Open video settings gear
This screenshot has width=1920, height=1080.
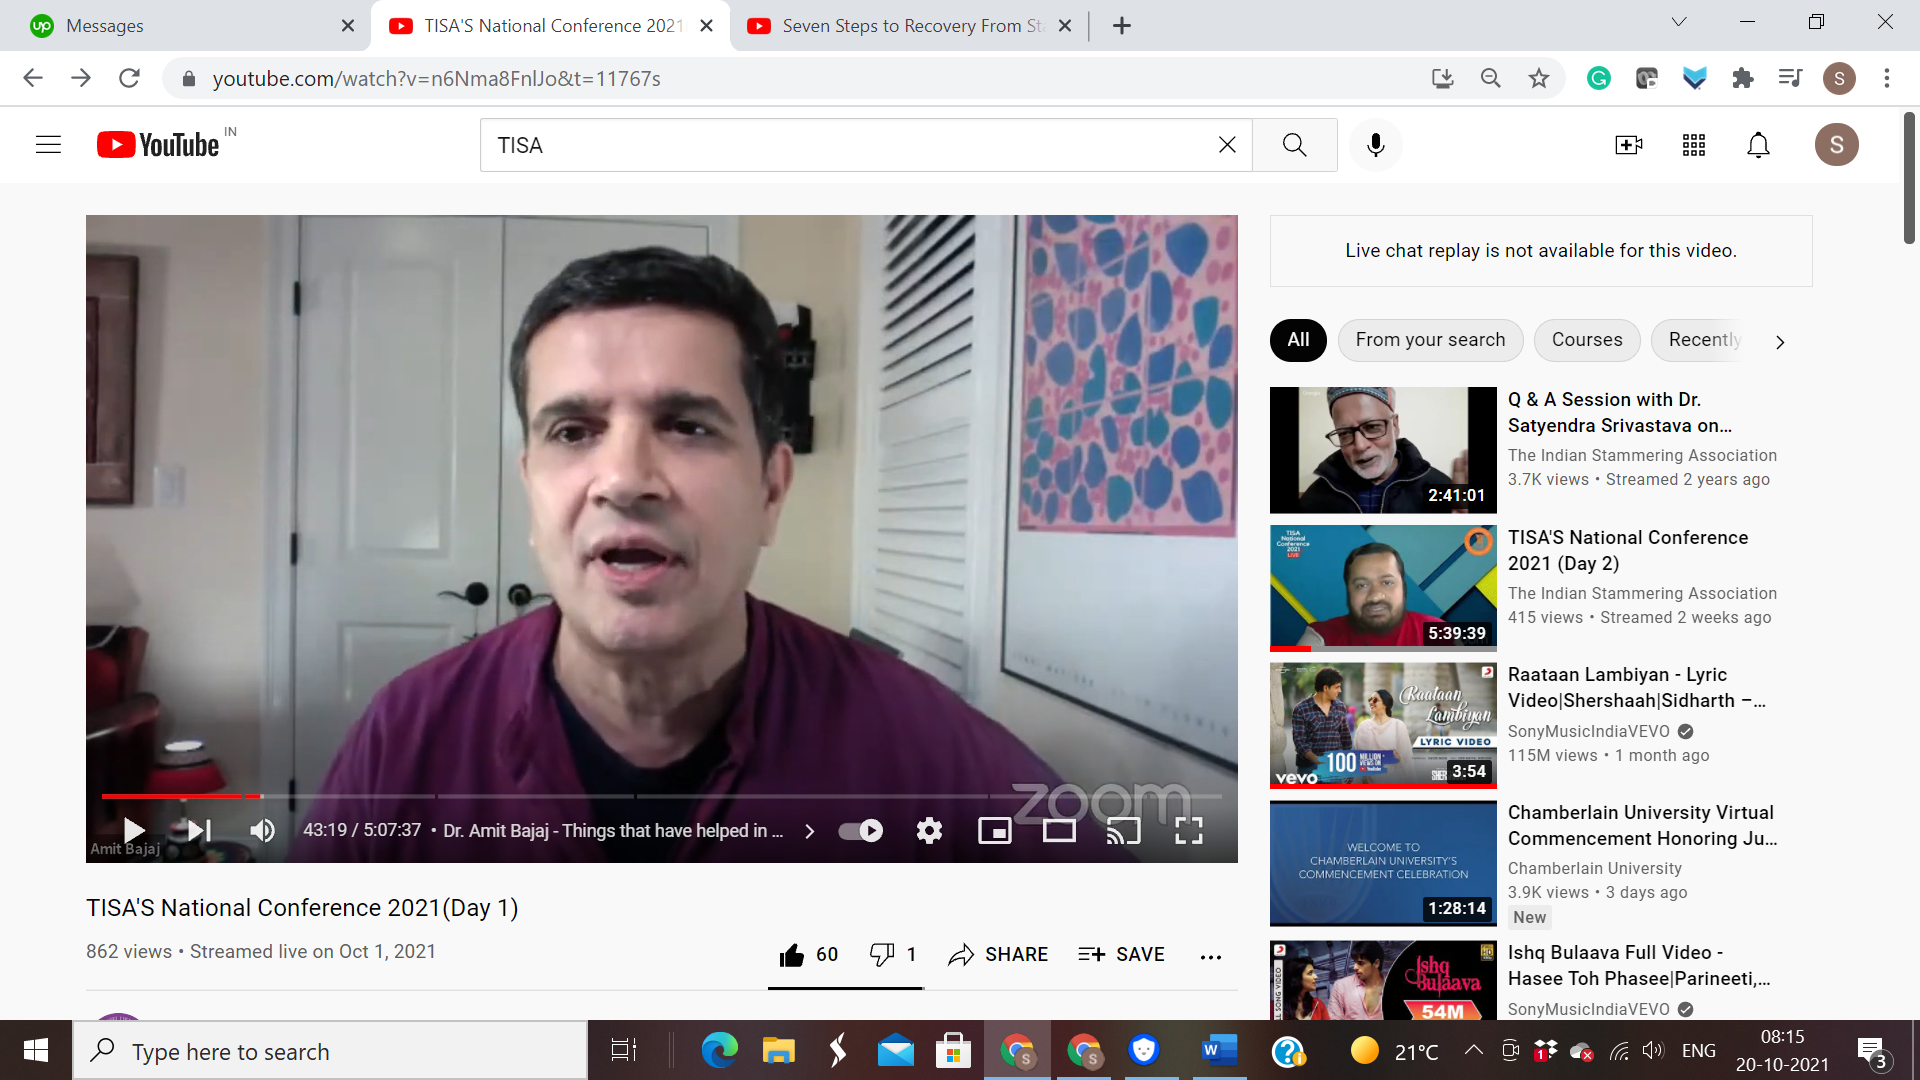(929, 830)
